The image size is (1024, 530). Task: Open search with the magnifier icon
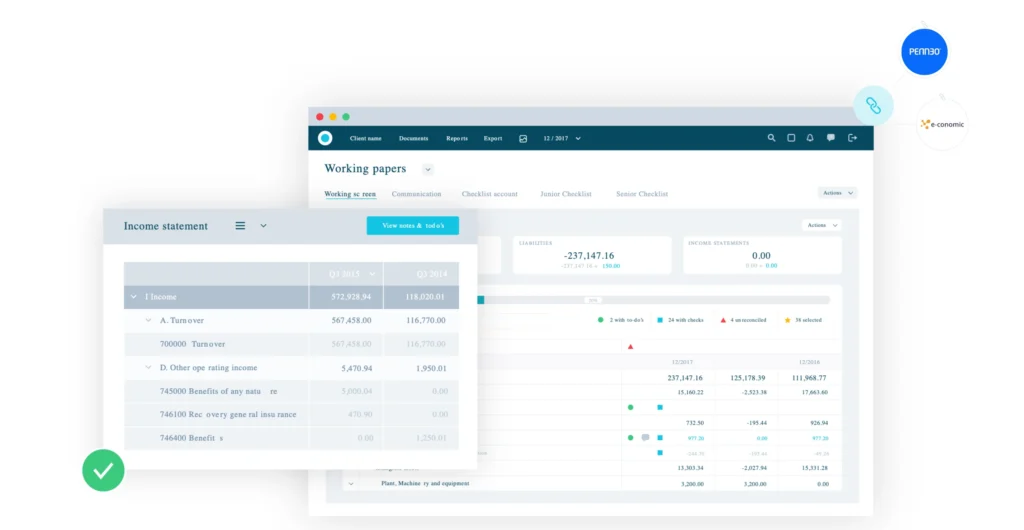click(771, 138)
